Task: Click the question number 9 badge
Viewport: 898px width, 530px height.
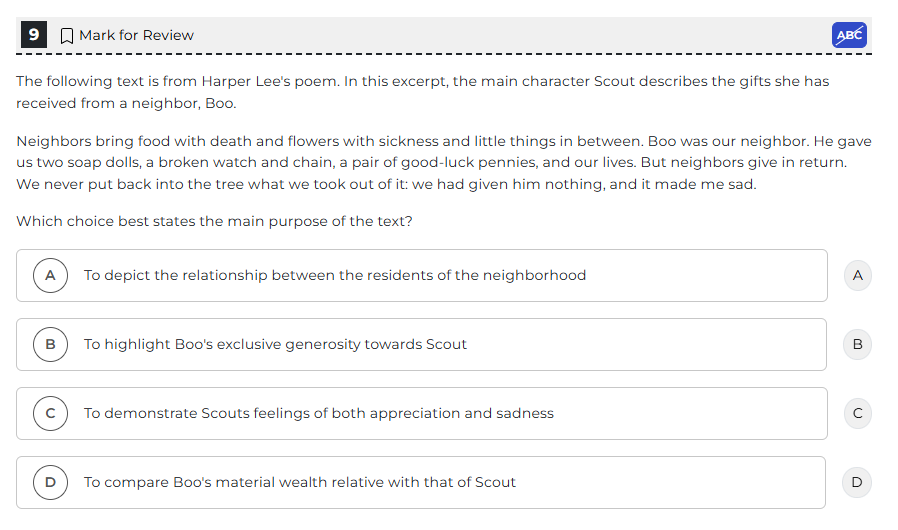Action: (34, 35)
